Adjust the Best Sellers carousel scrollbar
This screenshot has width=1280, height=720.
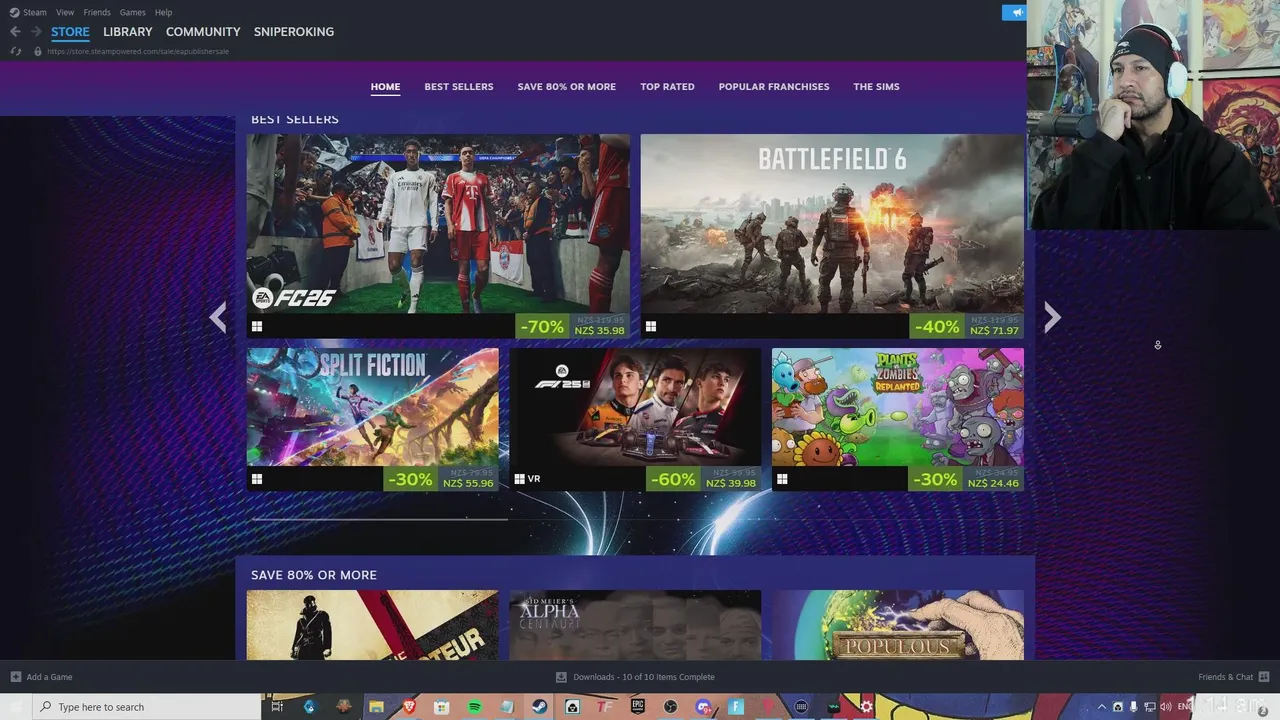[380, 519]
